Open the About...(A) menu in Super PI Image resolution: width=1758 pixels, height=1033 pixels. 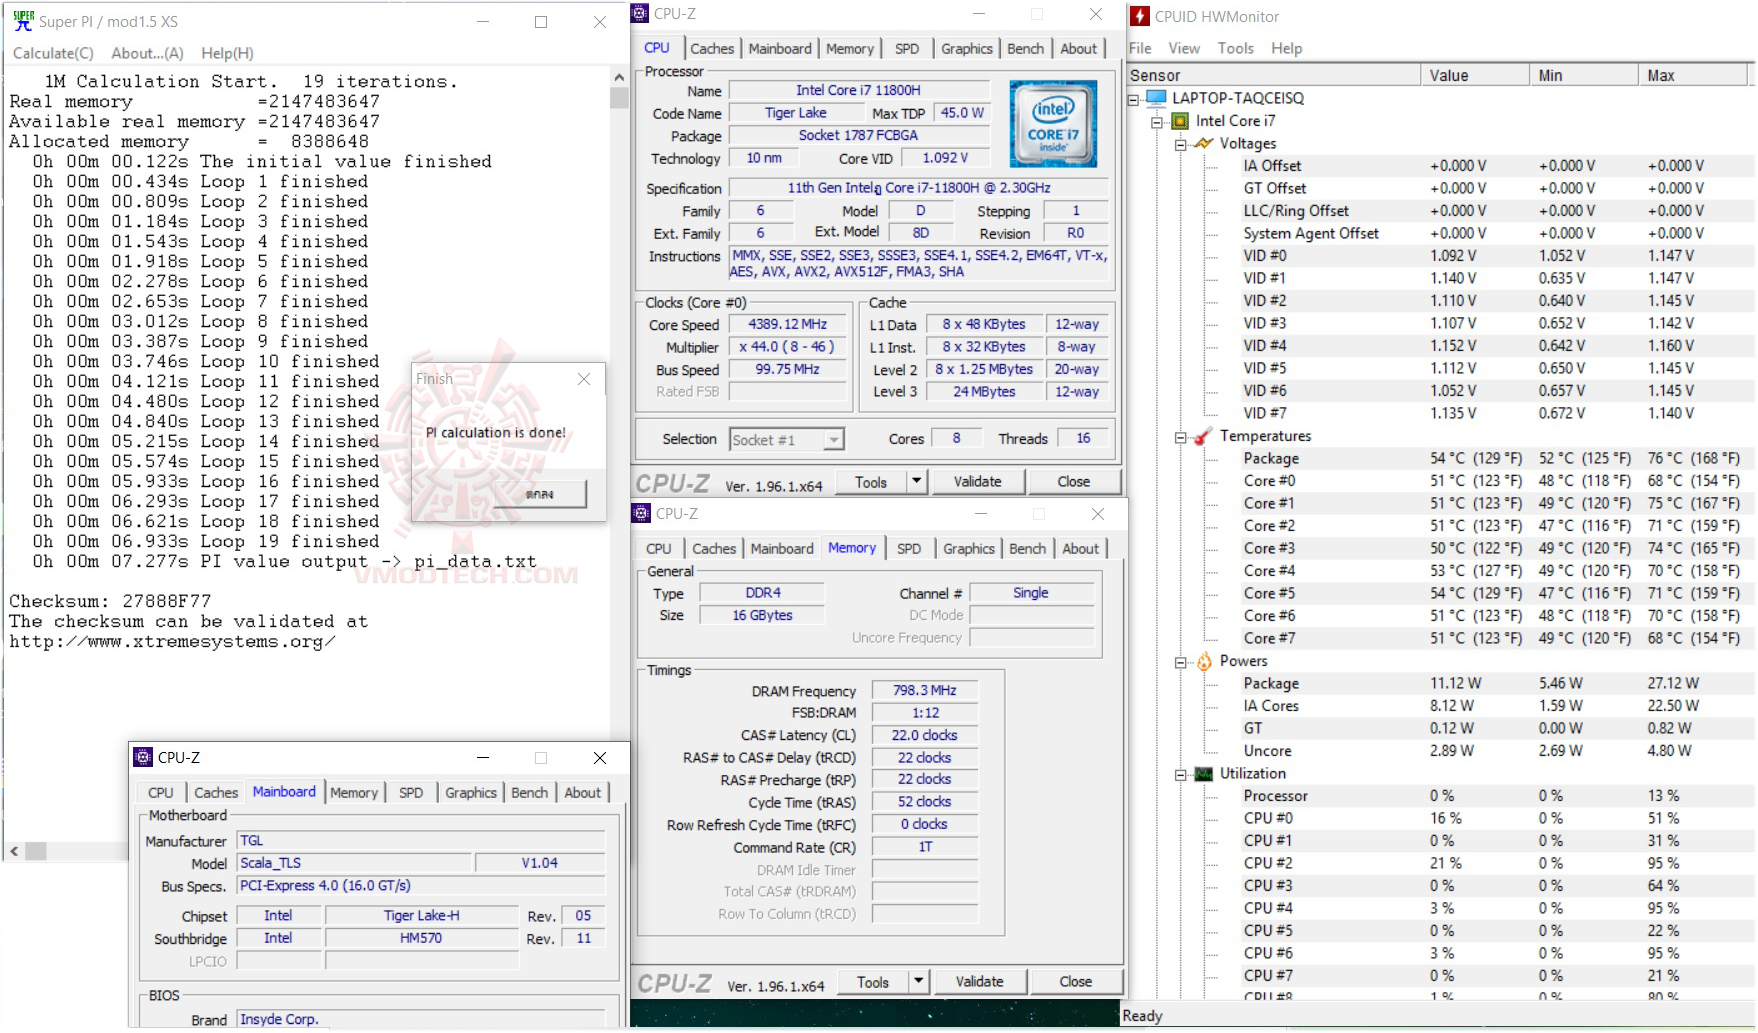pyautogui.click(x=147, y=53)
